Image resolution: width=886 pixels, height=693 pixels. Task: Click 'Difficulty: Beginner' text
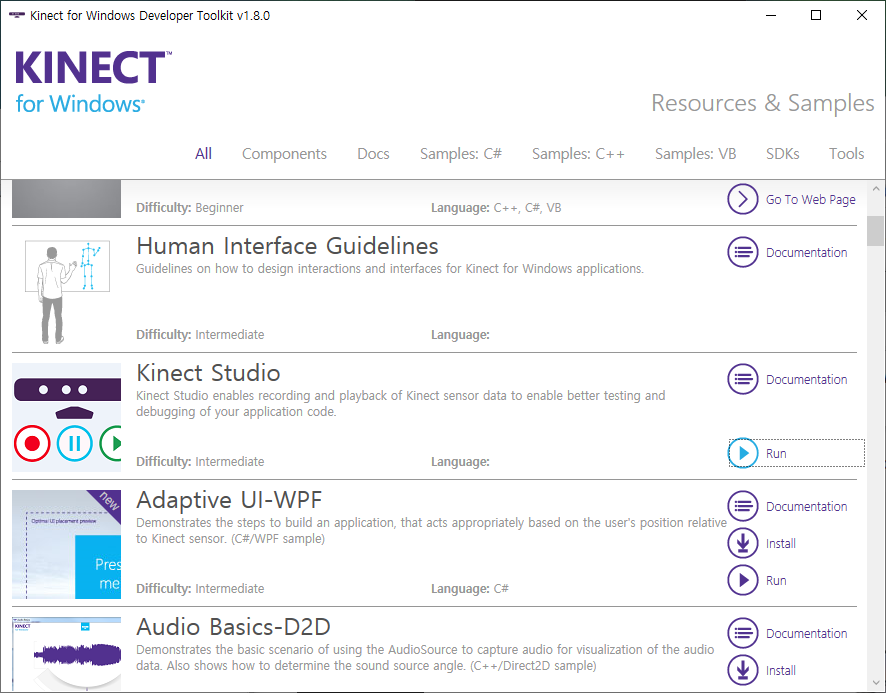click(x=190, y=208)
